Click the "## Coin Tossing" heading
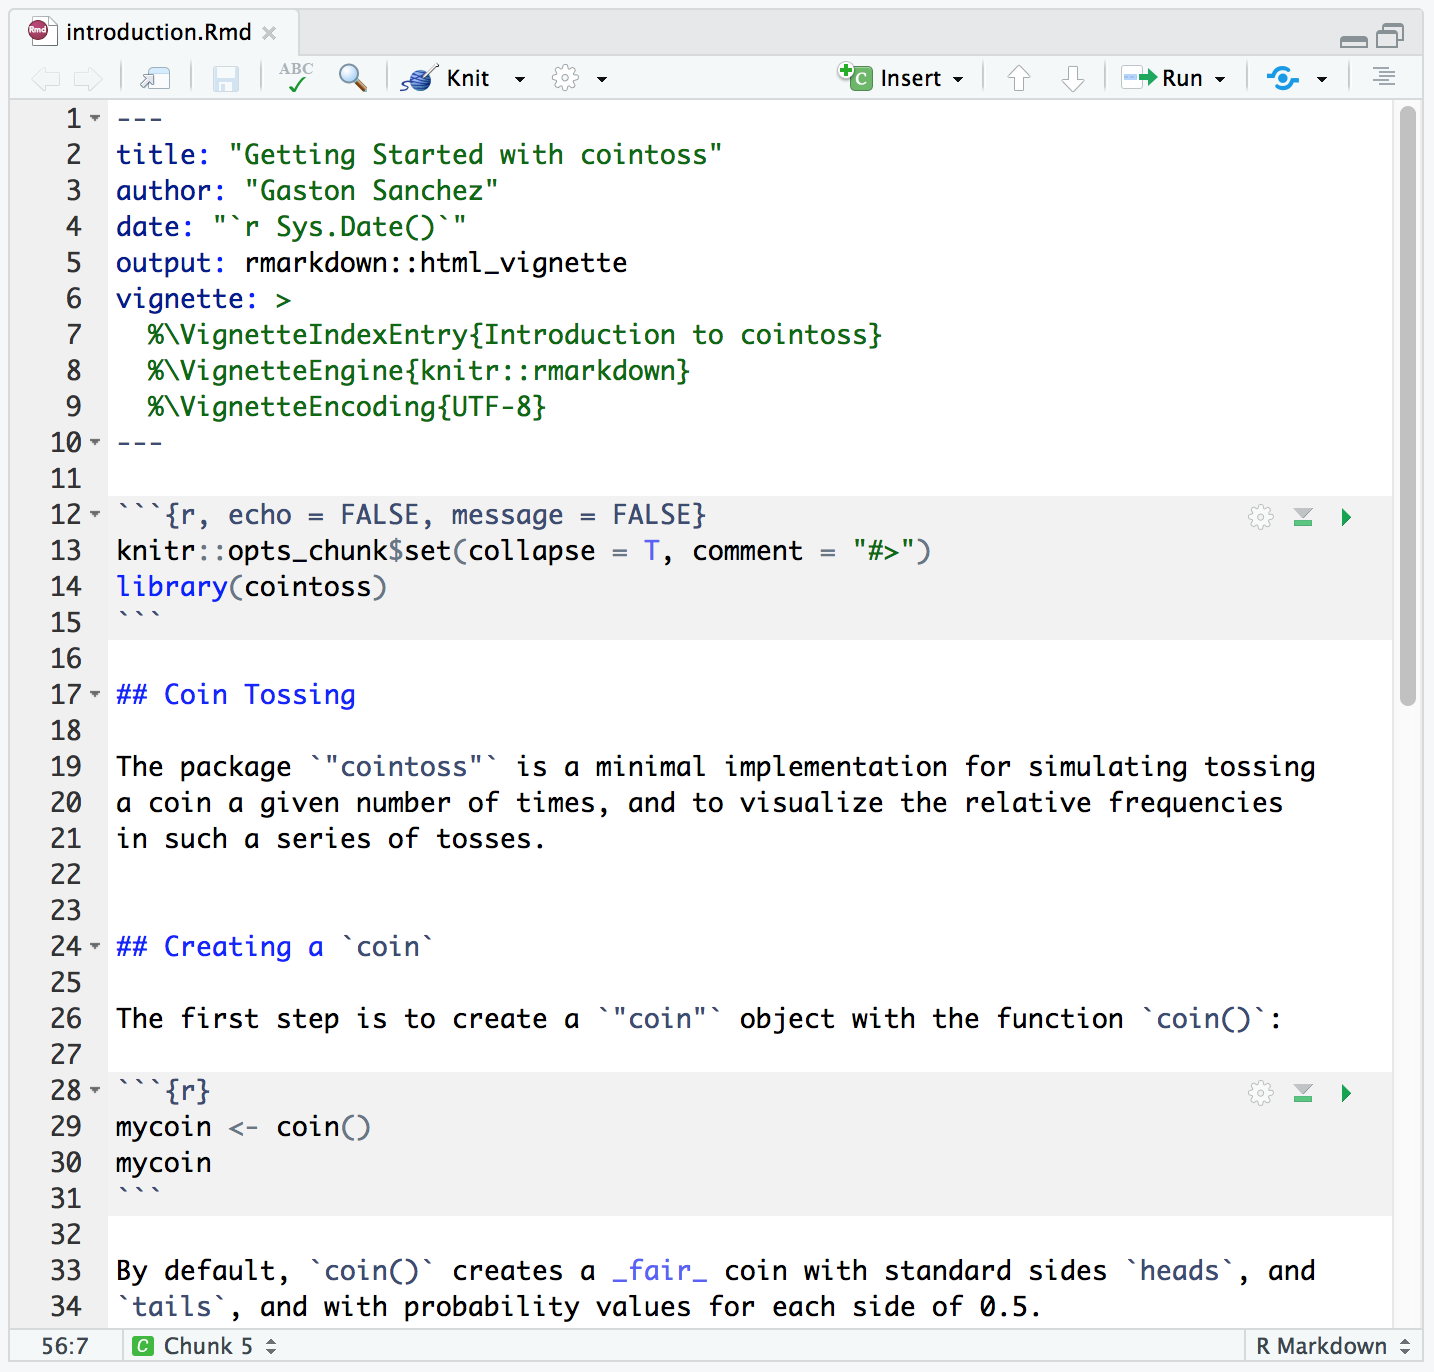 point(236,695)
